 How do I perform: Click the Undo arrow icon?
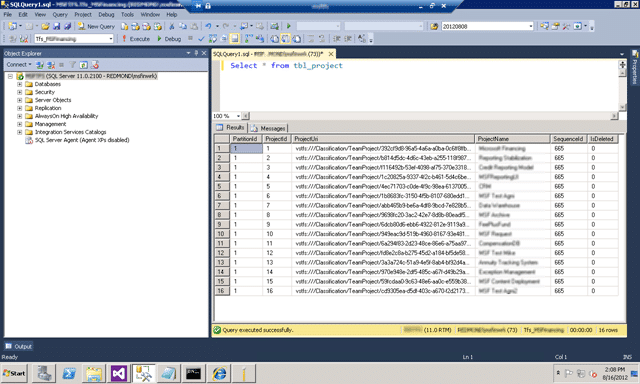pos(208,27)
